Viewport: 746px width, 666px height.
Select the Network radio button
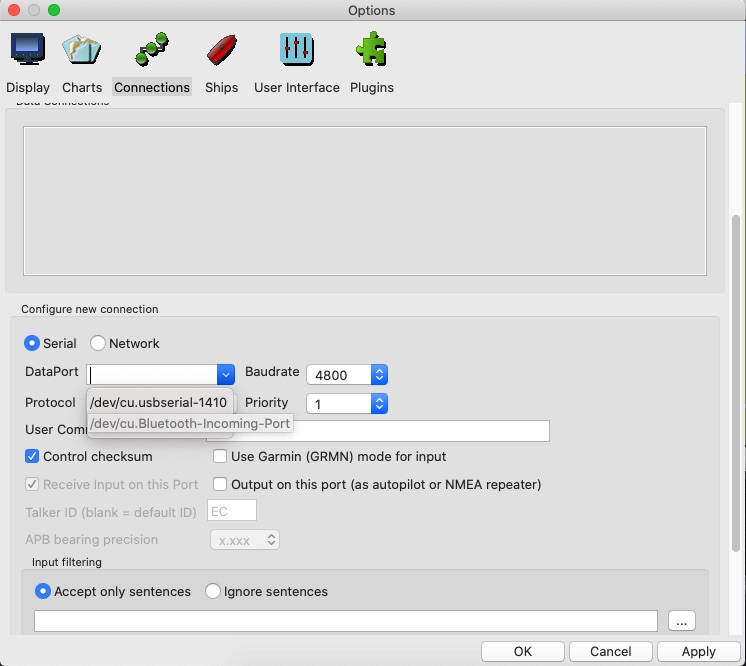click(98, 343)
